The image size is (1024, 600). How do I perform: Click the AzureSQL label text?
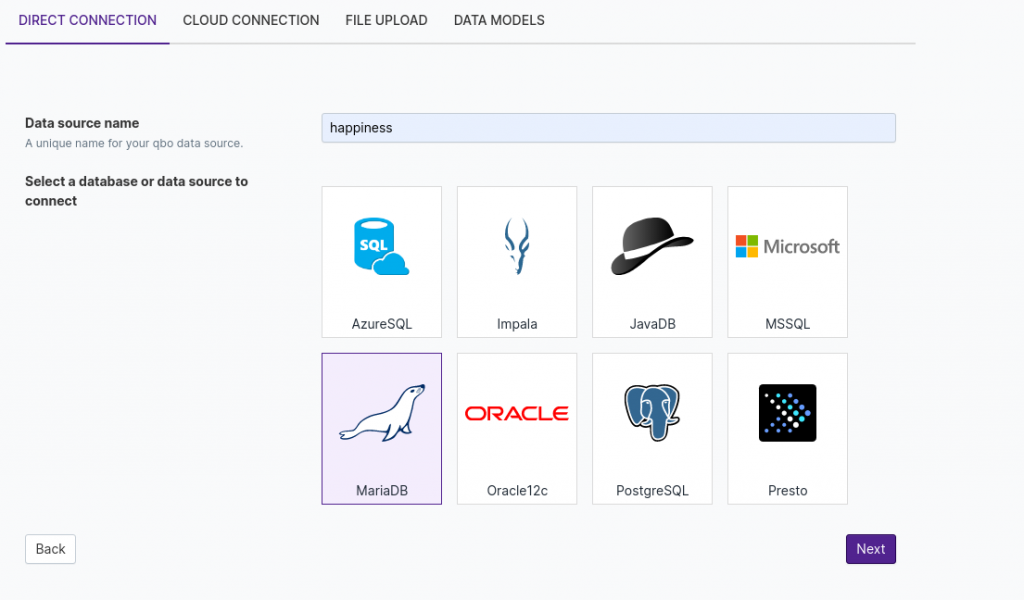(381, 324)
